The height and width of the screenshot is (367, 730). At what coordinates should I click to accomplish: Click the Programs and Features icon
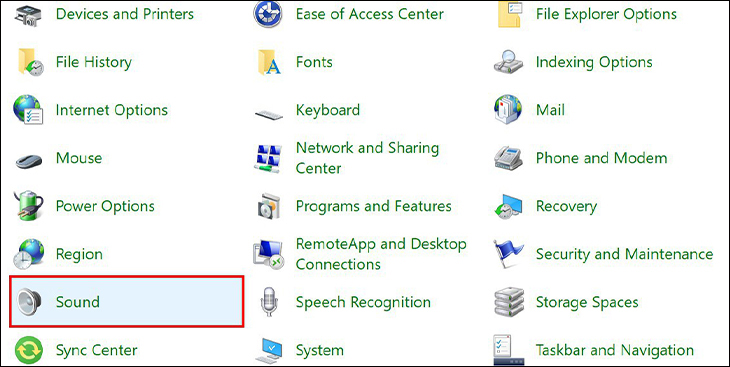[x=269, y=206]
